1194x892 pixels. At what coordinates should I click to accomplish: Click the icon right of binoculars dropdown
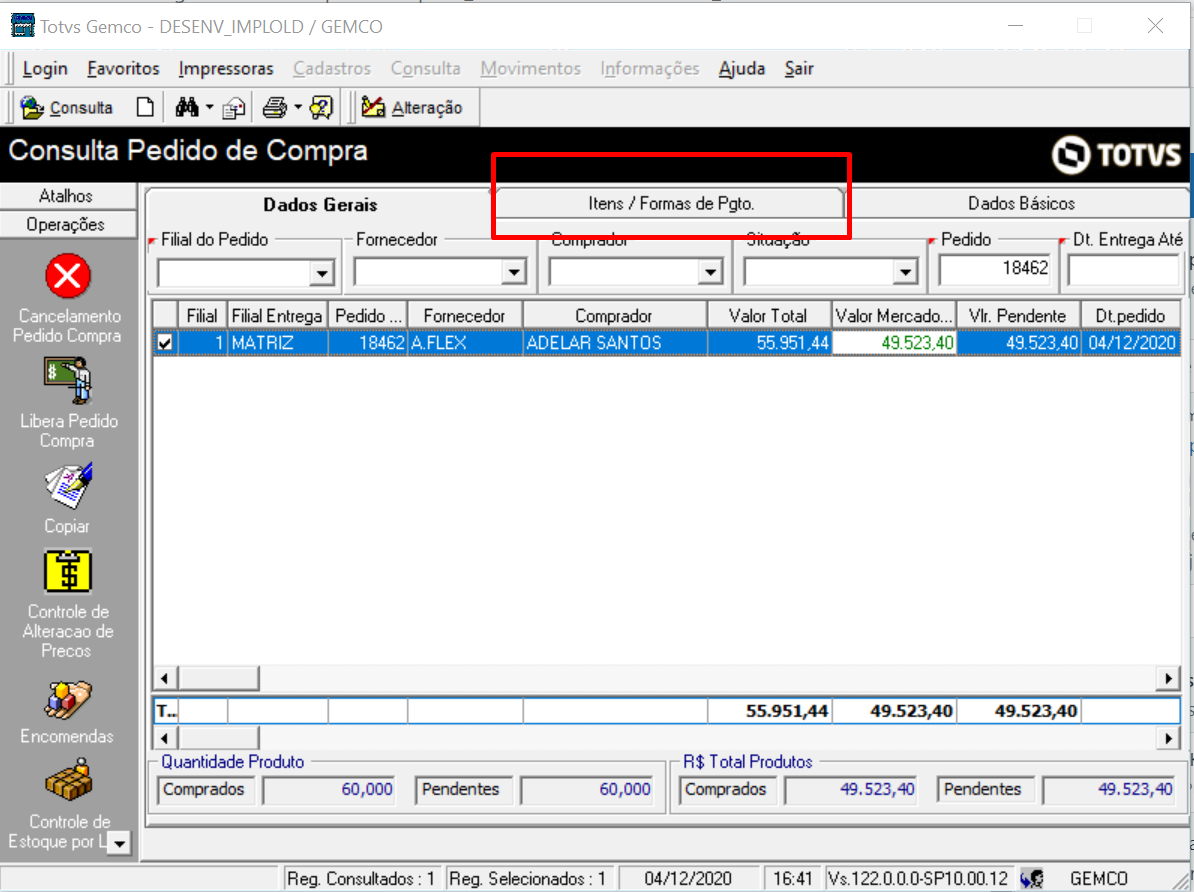coord(234,108)
